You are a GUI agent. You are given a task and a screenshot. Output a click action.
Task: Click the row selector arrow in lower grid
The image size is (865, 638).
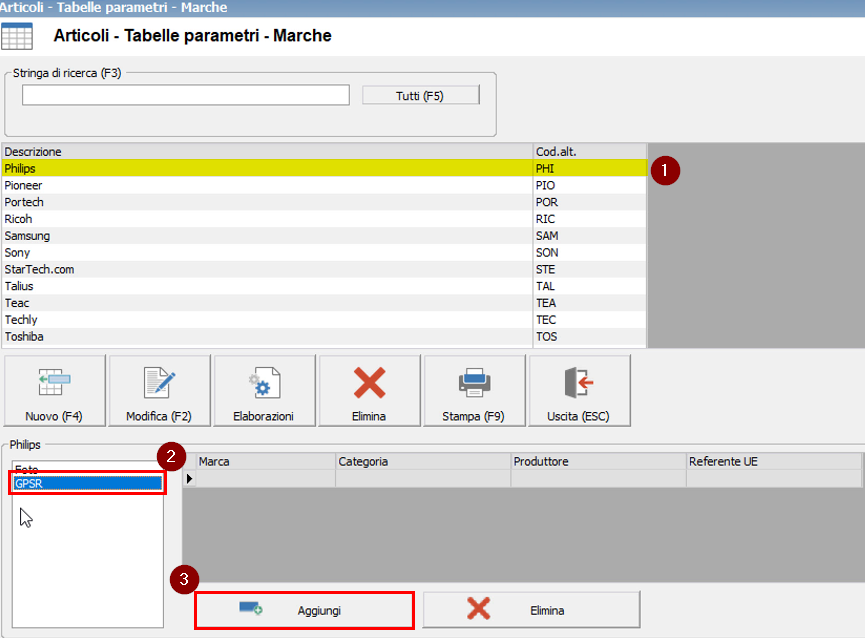pyautogui.click(x=189, y=478)
